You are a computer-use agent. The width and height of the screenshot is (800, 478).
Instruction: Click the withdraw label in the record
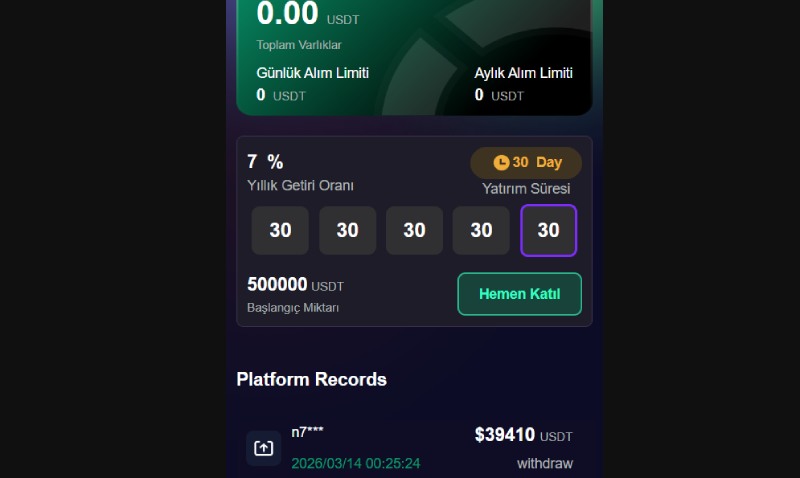click(x=544, y=464)
